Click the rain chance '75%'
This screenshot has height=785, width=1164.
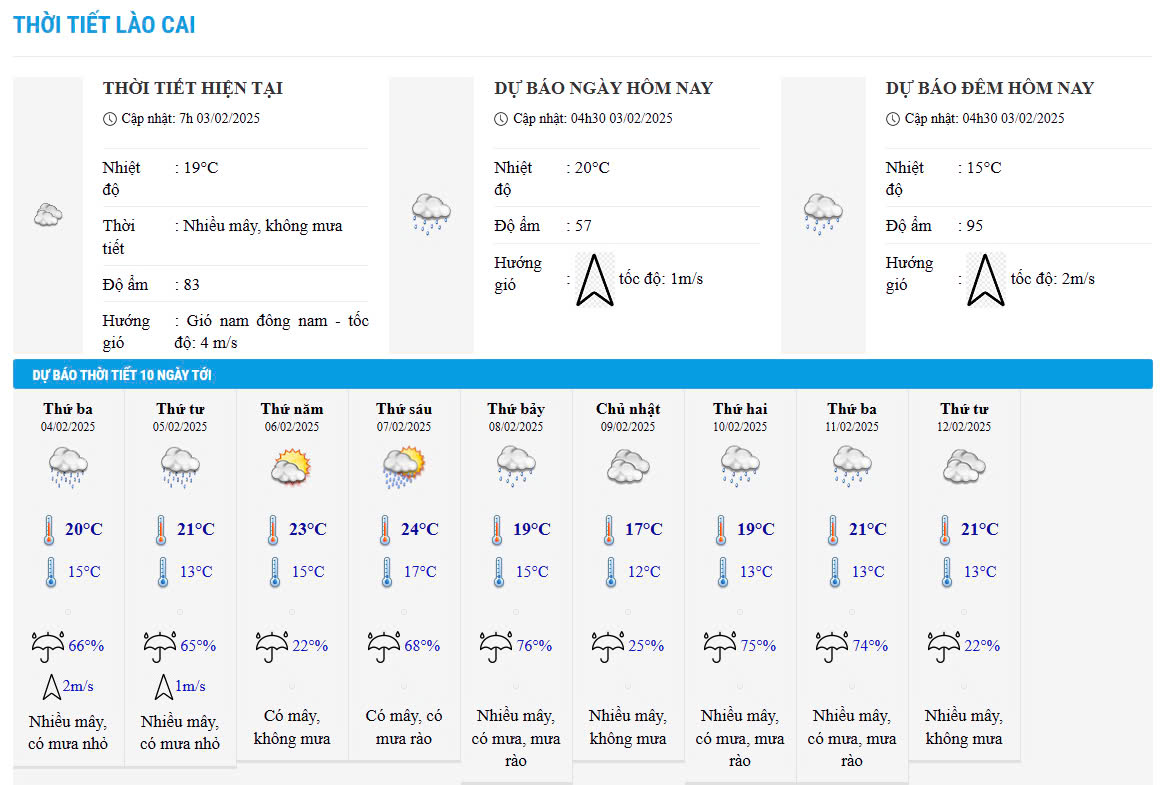pyautogui.click(x=758, y=646)
